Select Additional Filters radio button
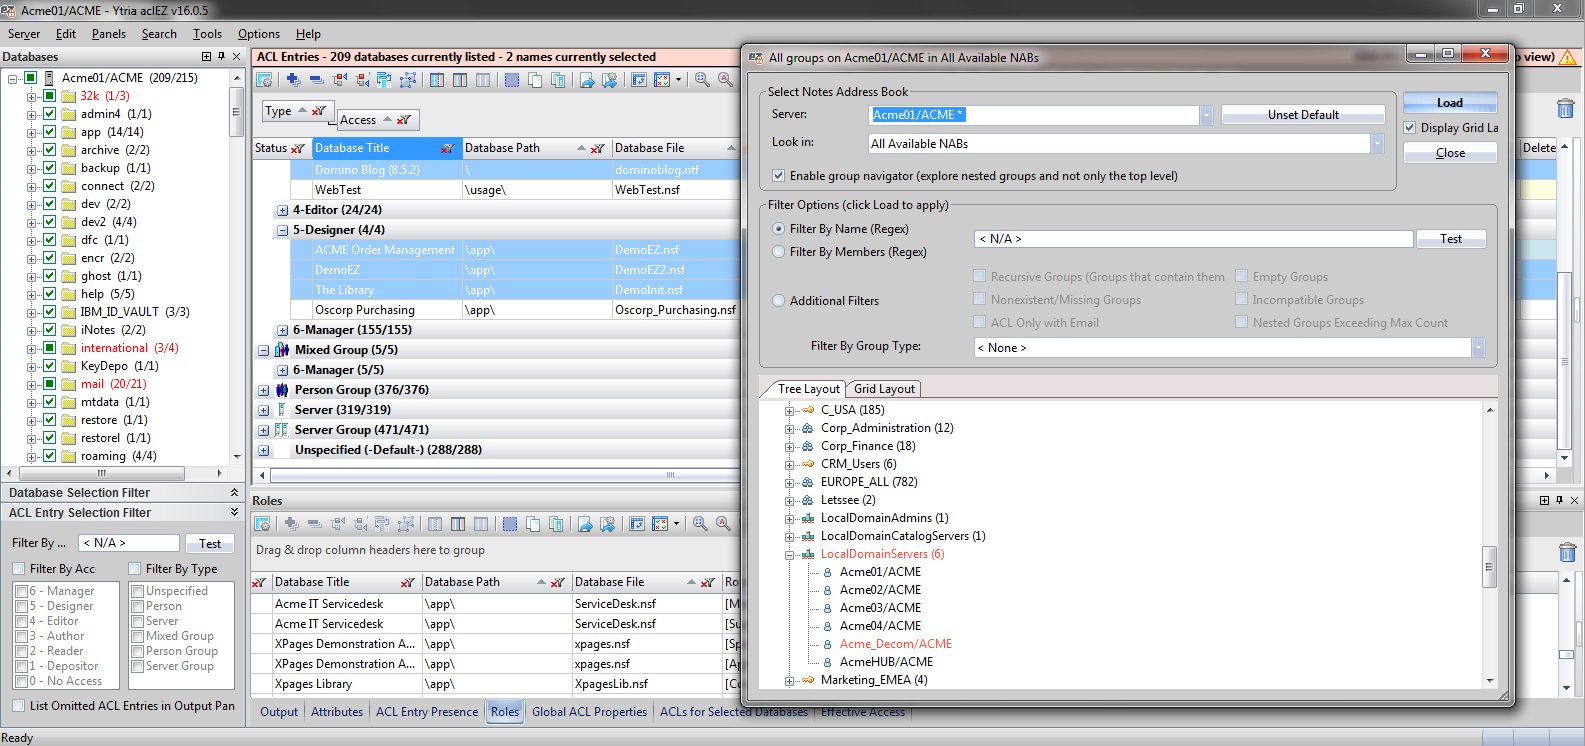Image resolution: width=1585 pixels, height=746 pixels. [778, 301]
